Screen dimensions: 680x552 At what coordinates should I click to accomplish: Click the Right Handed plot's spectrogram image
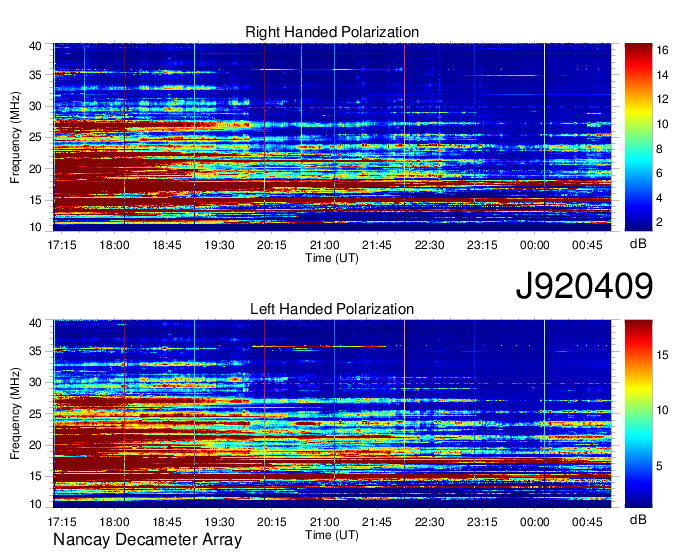[x=332, y=137]
